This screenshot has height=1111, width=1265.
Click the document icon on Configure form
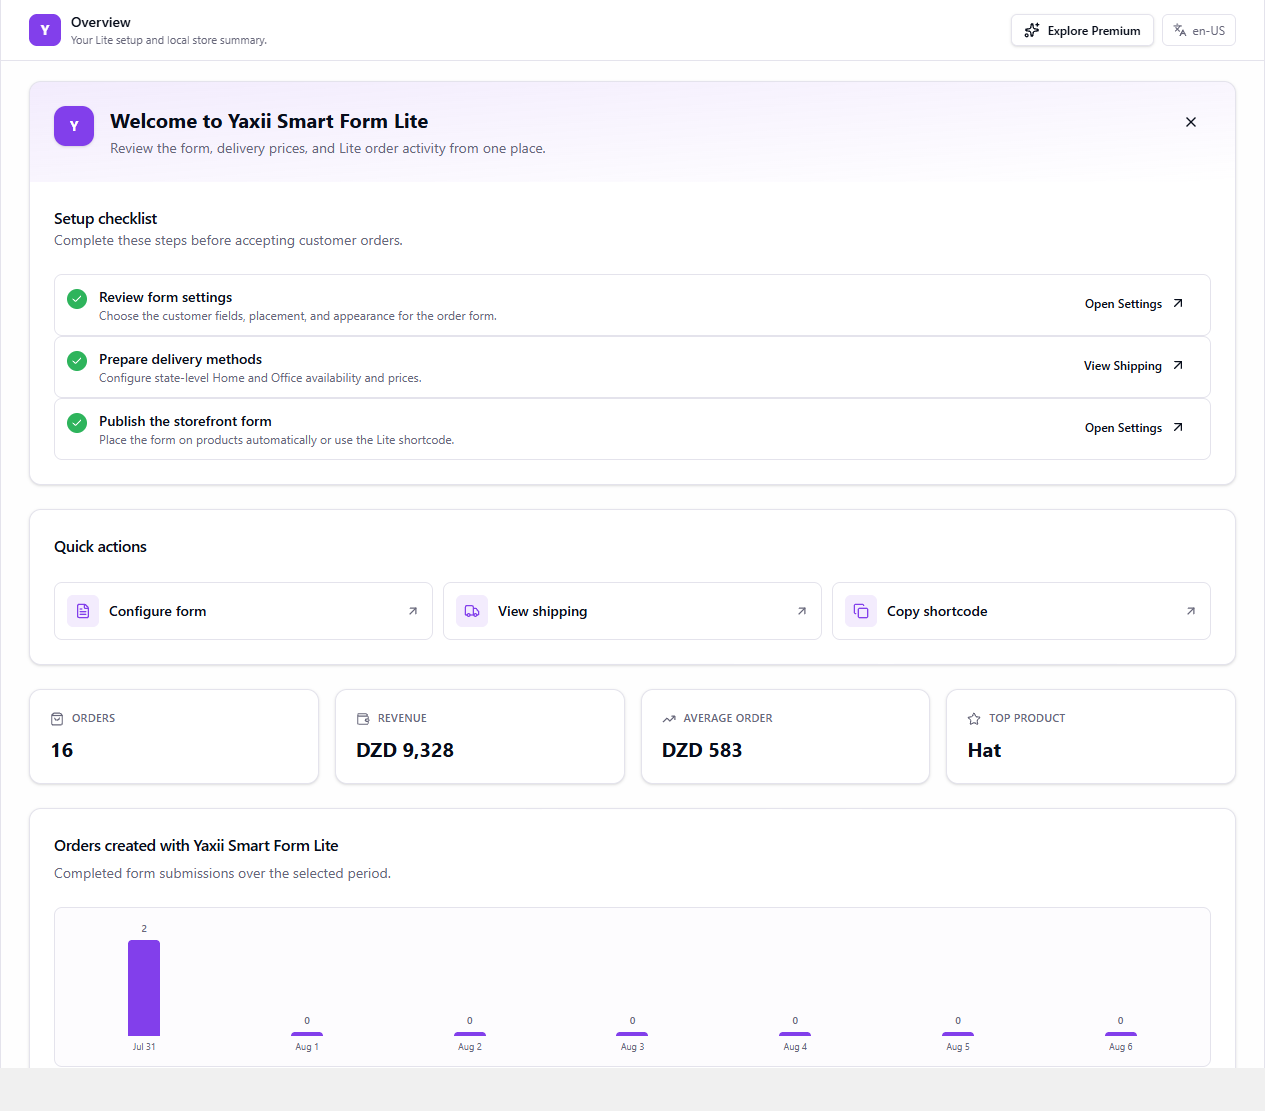click(x=83, y=611)
